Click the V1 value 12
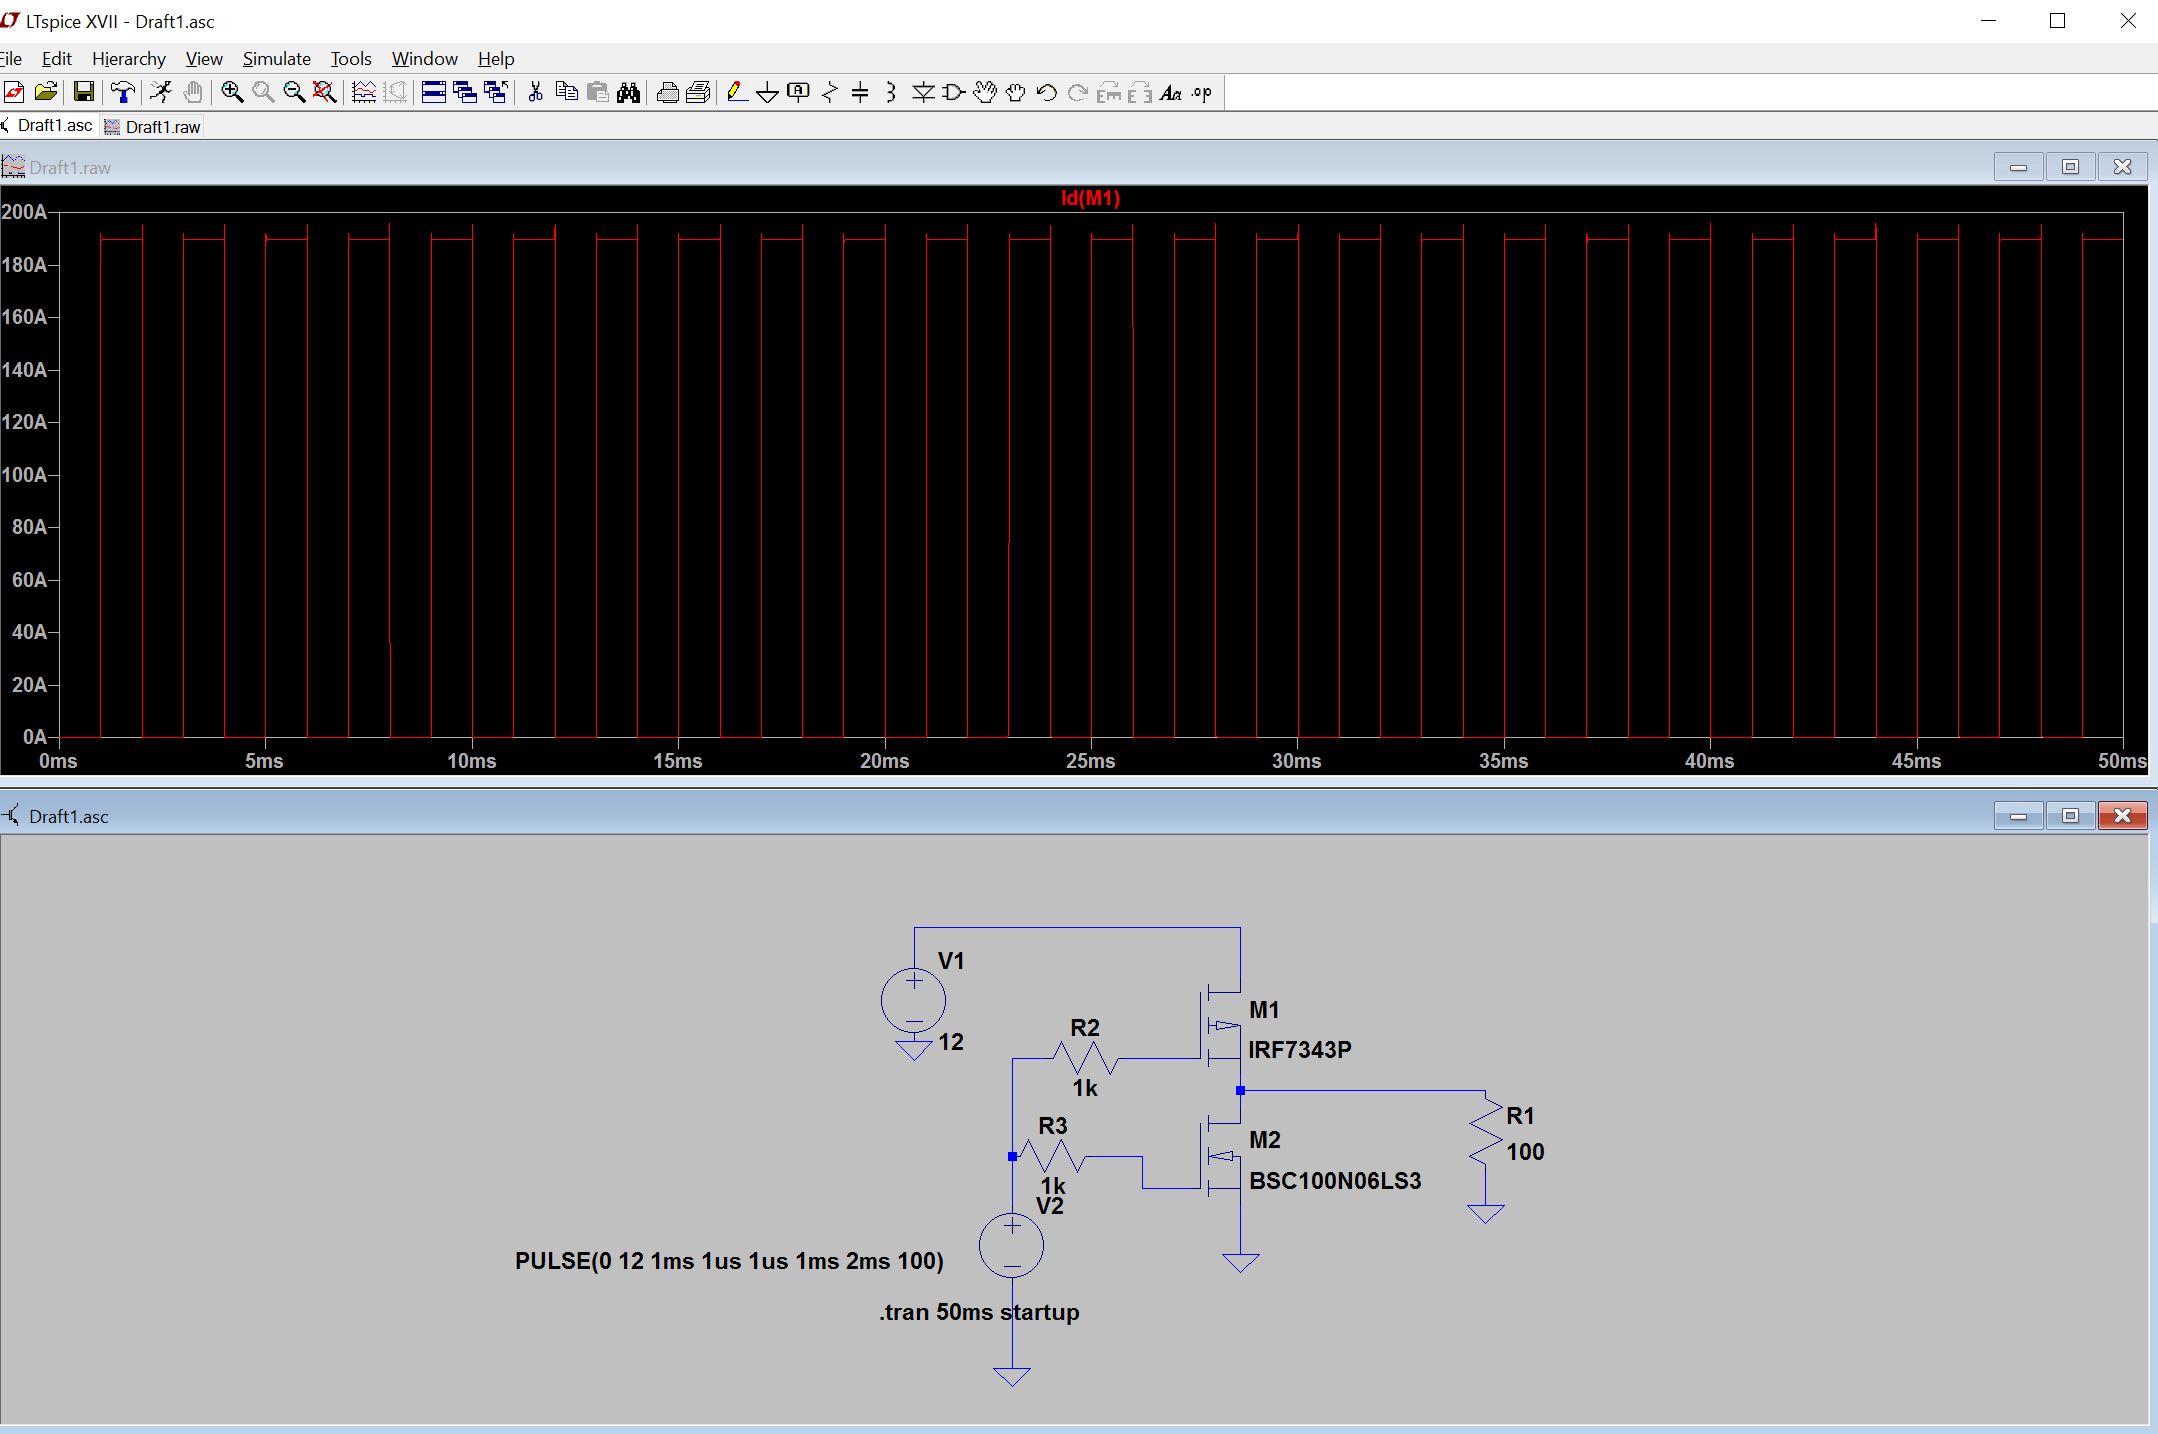Screen dimensions: 2158x1434 pos(951,1042)
